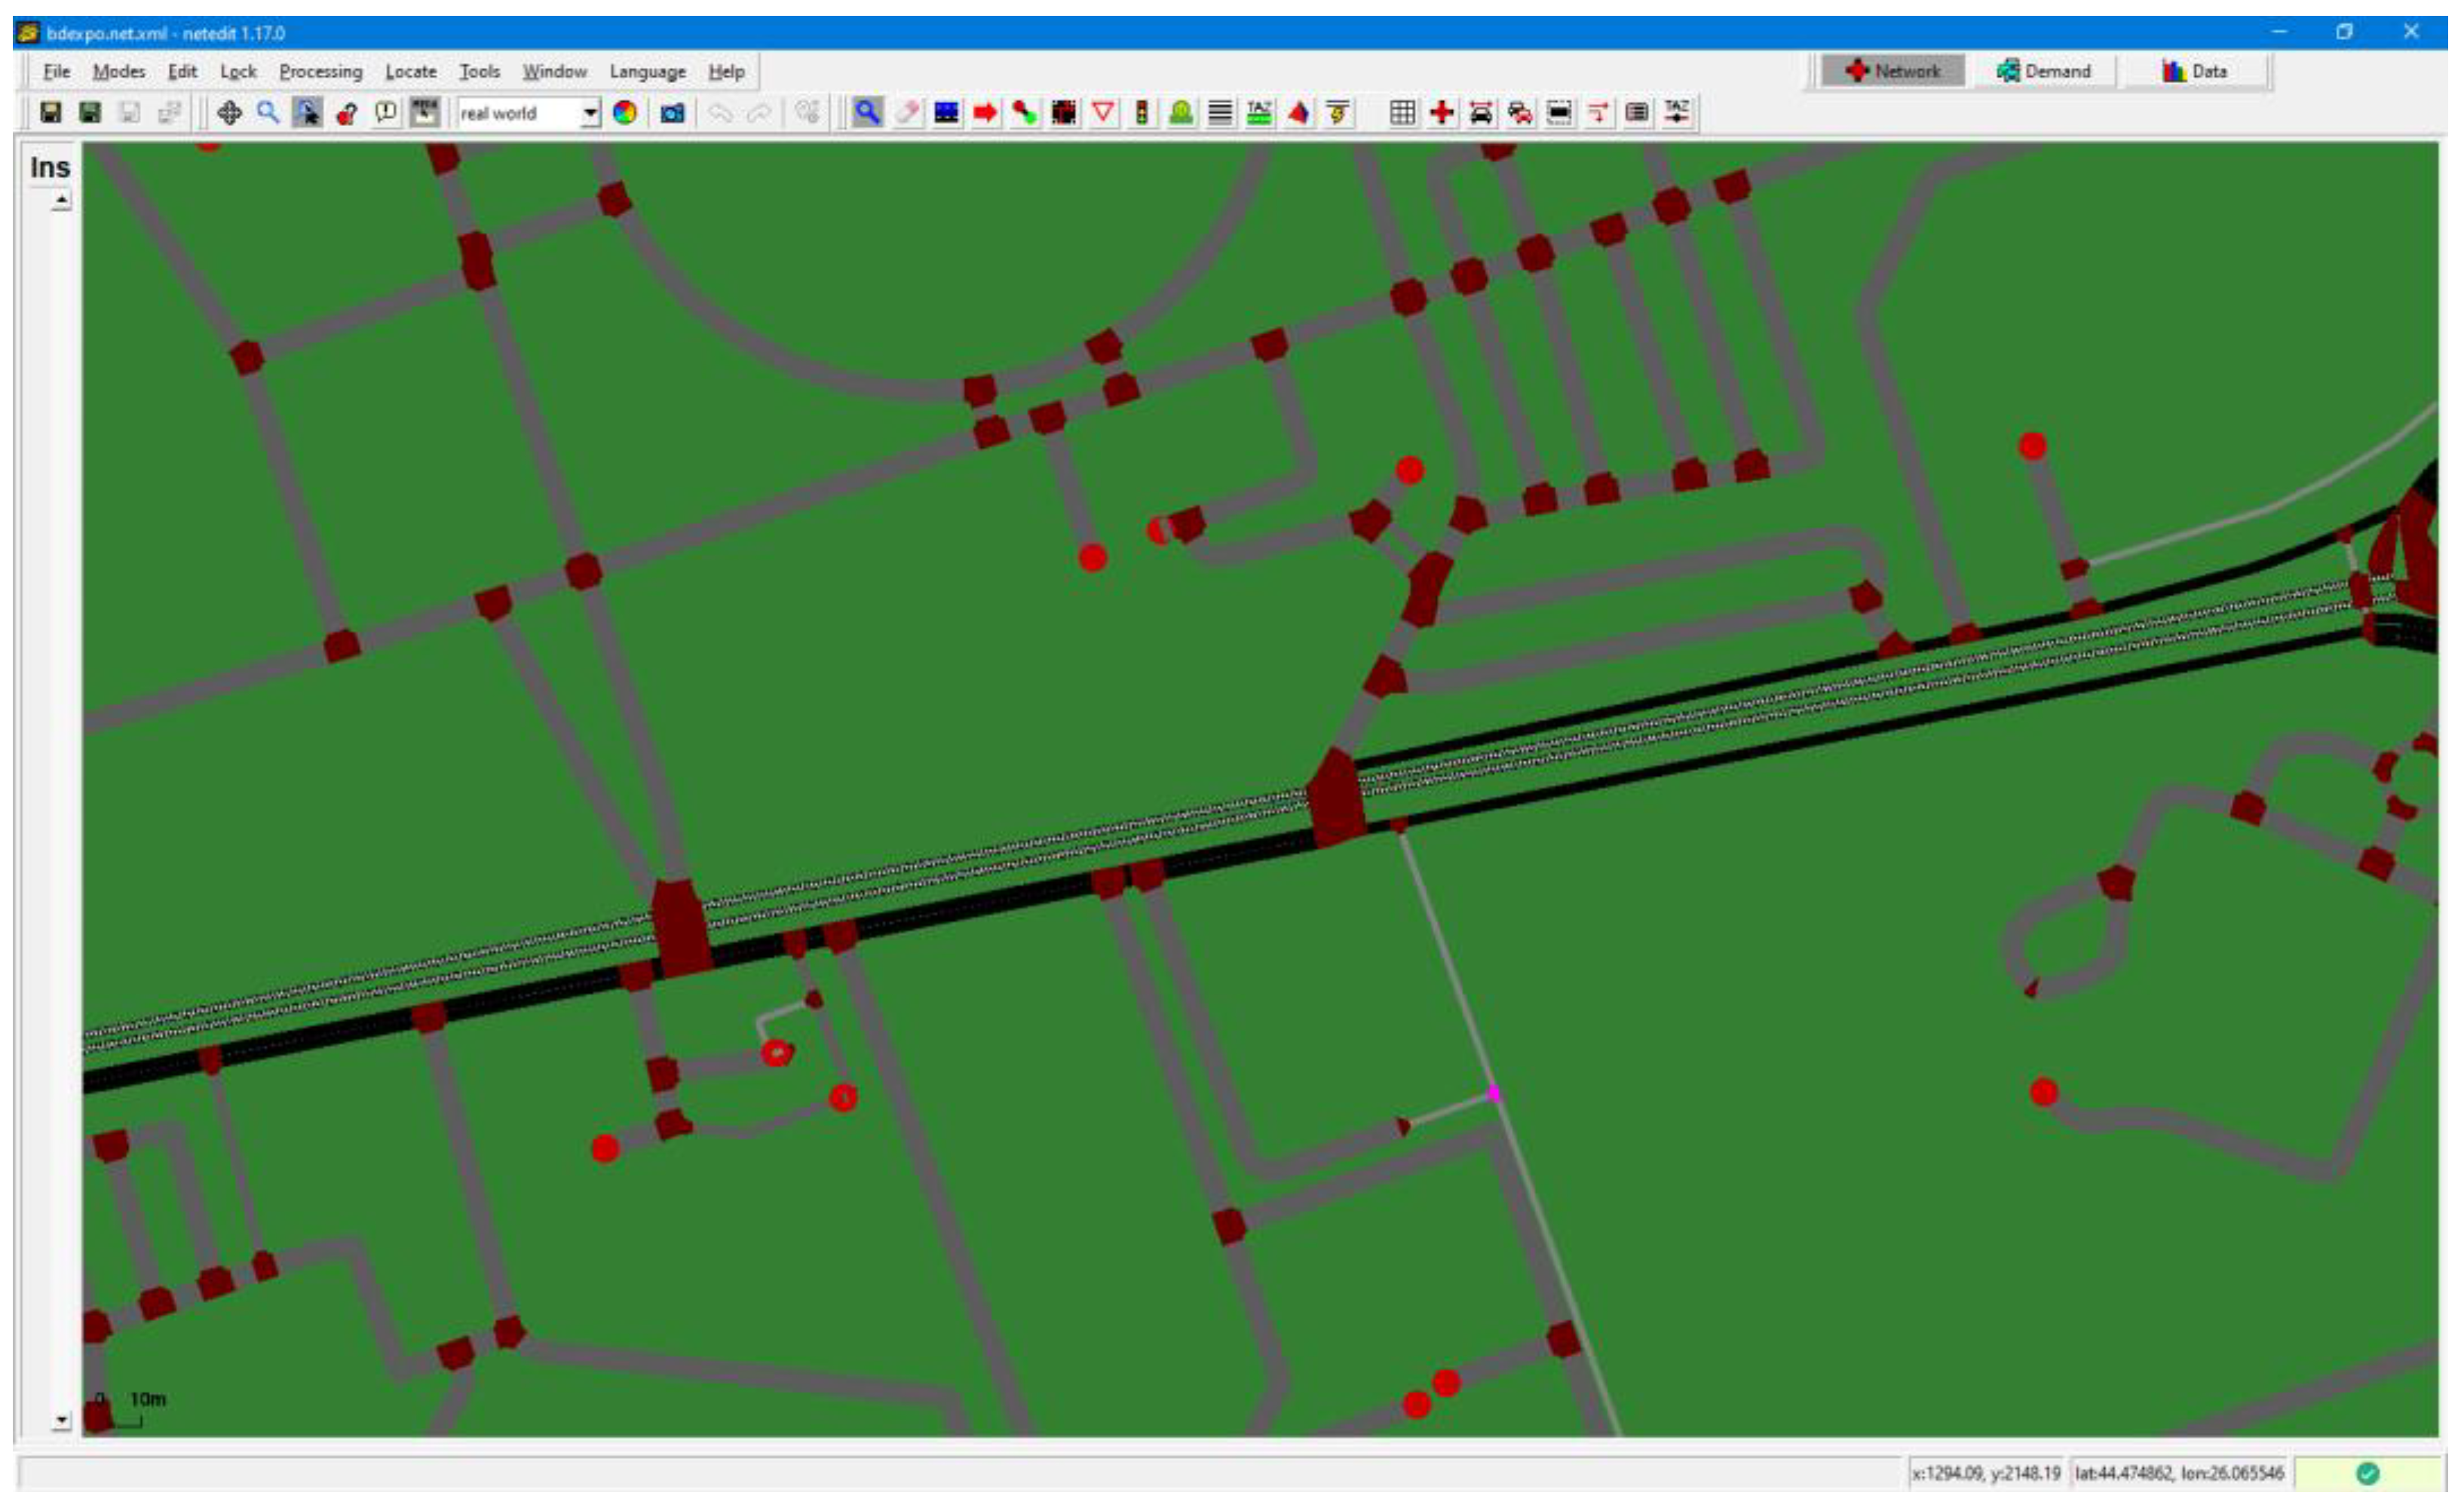
Task: Switch to Demand supermode
Action: [x=2043, y=71]
